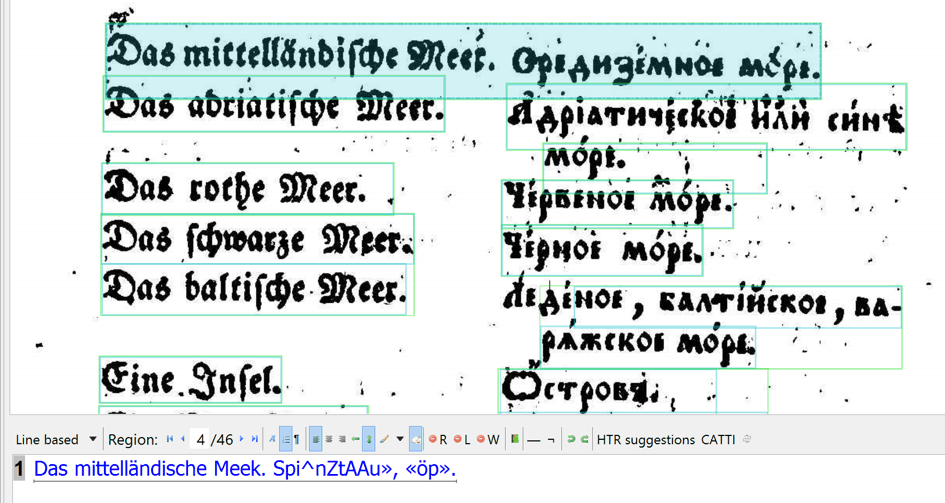
Task: Click the left text alignment icon
Action: point(316,439)
